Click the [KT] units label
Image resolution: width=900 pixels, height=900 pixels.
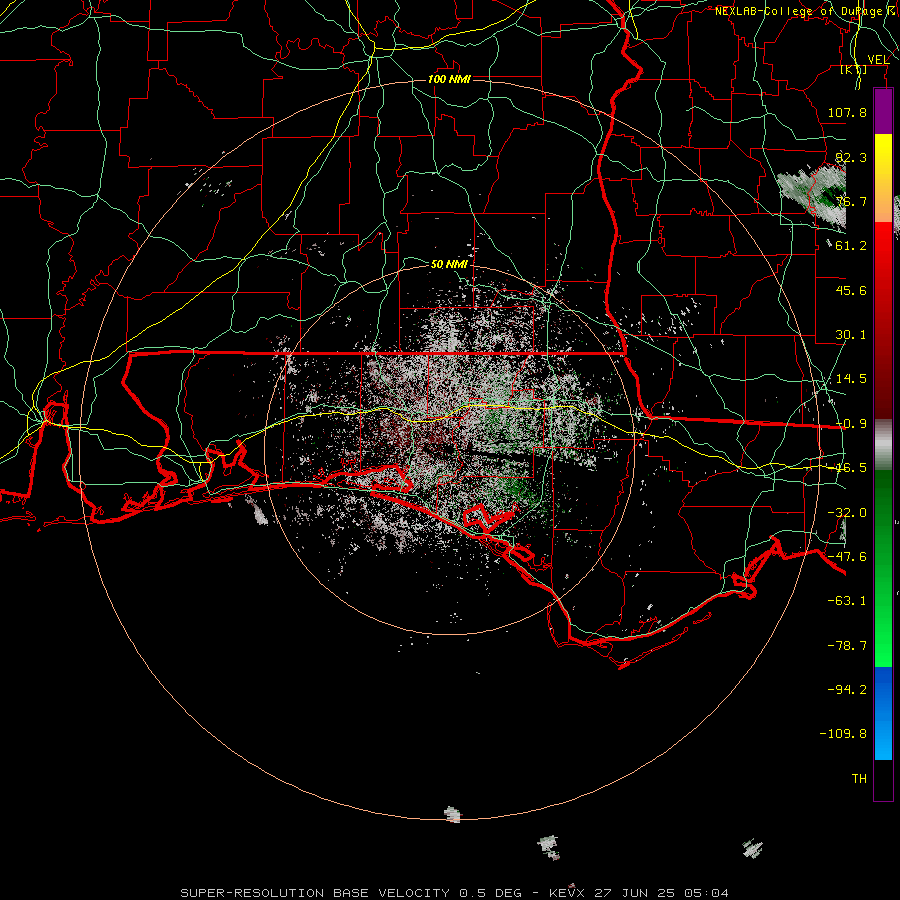pyautogui.click(x=854, y=70)
